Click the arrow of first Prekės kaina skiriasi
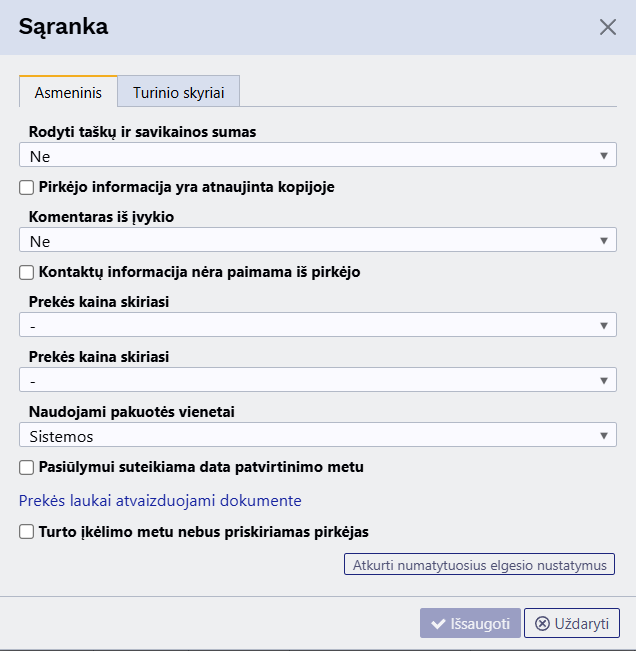 pos(604,326)
